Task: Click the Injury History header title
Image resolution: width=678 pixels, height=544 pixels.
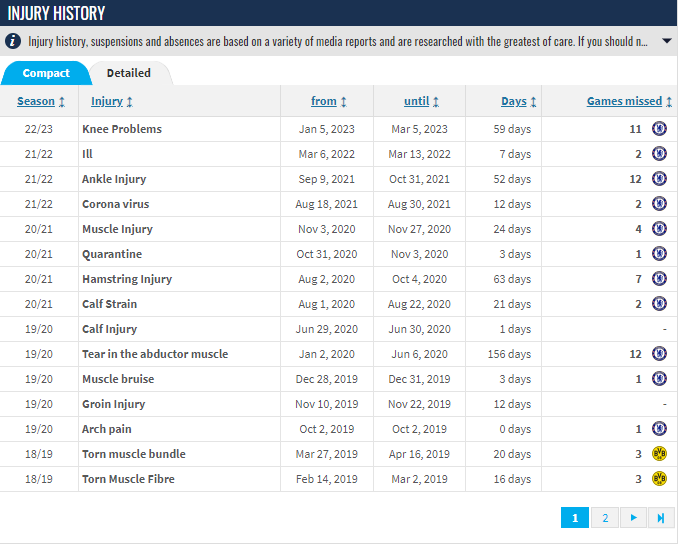Action: [x=56, y=13]
